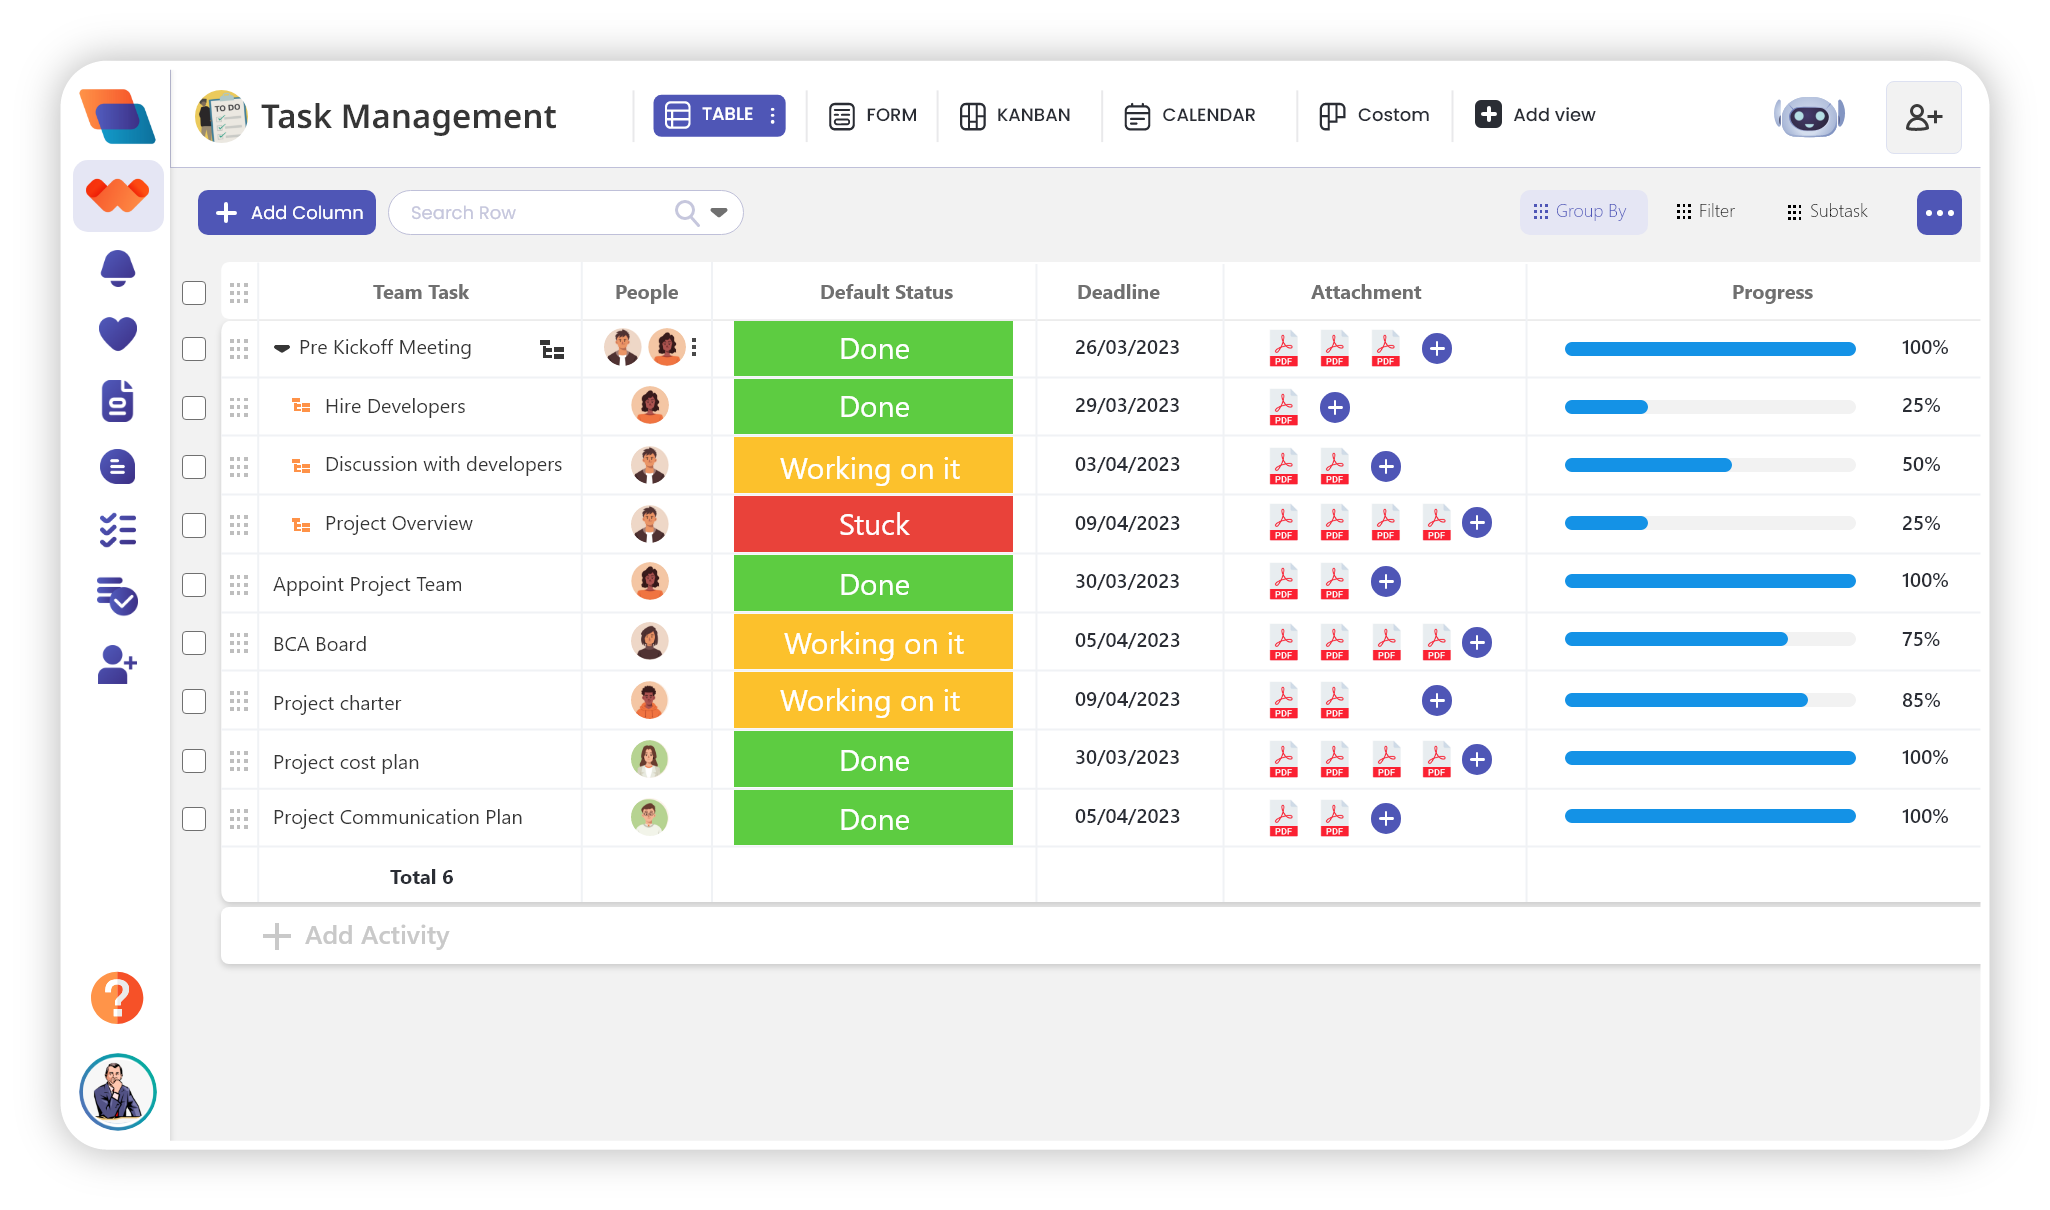2050x1210 pixels.
Task: Collapse the Pre Kickoff Meeting subtasks
Action: point(282,348)
